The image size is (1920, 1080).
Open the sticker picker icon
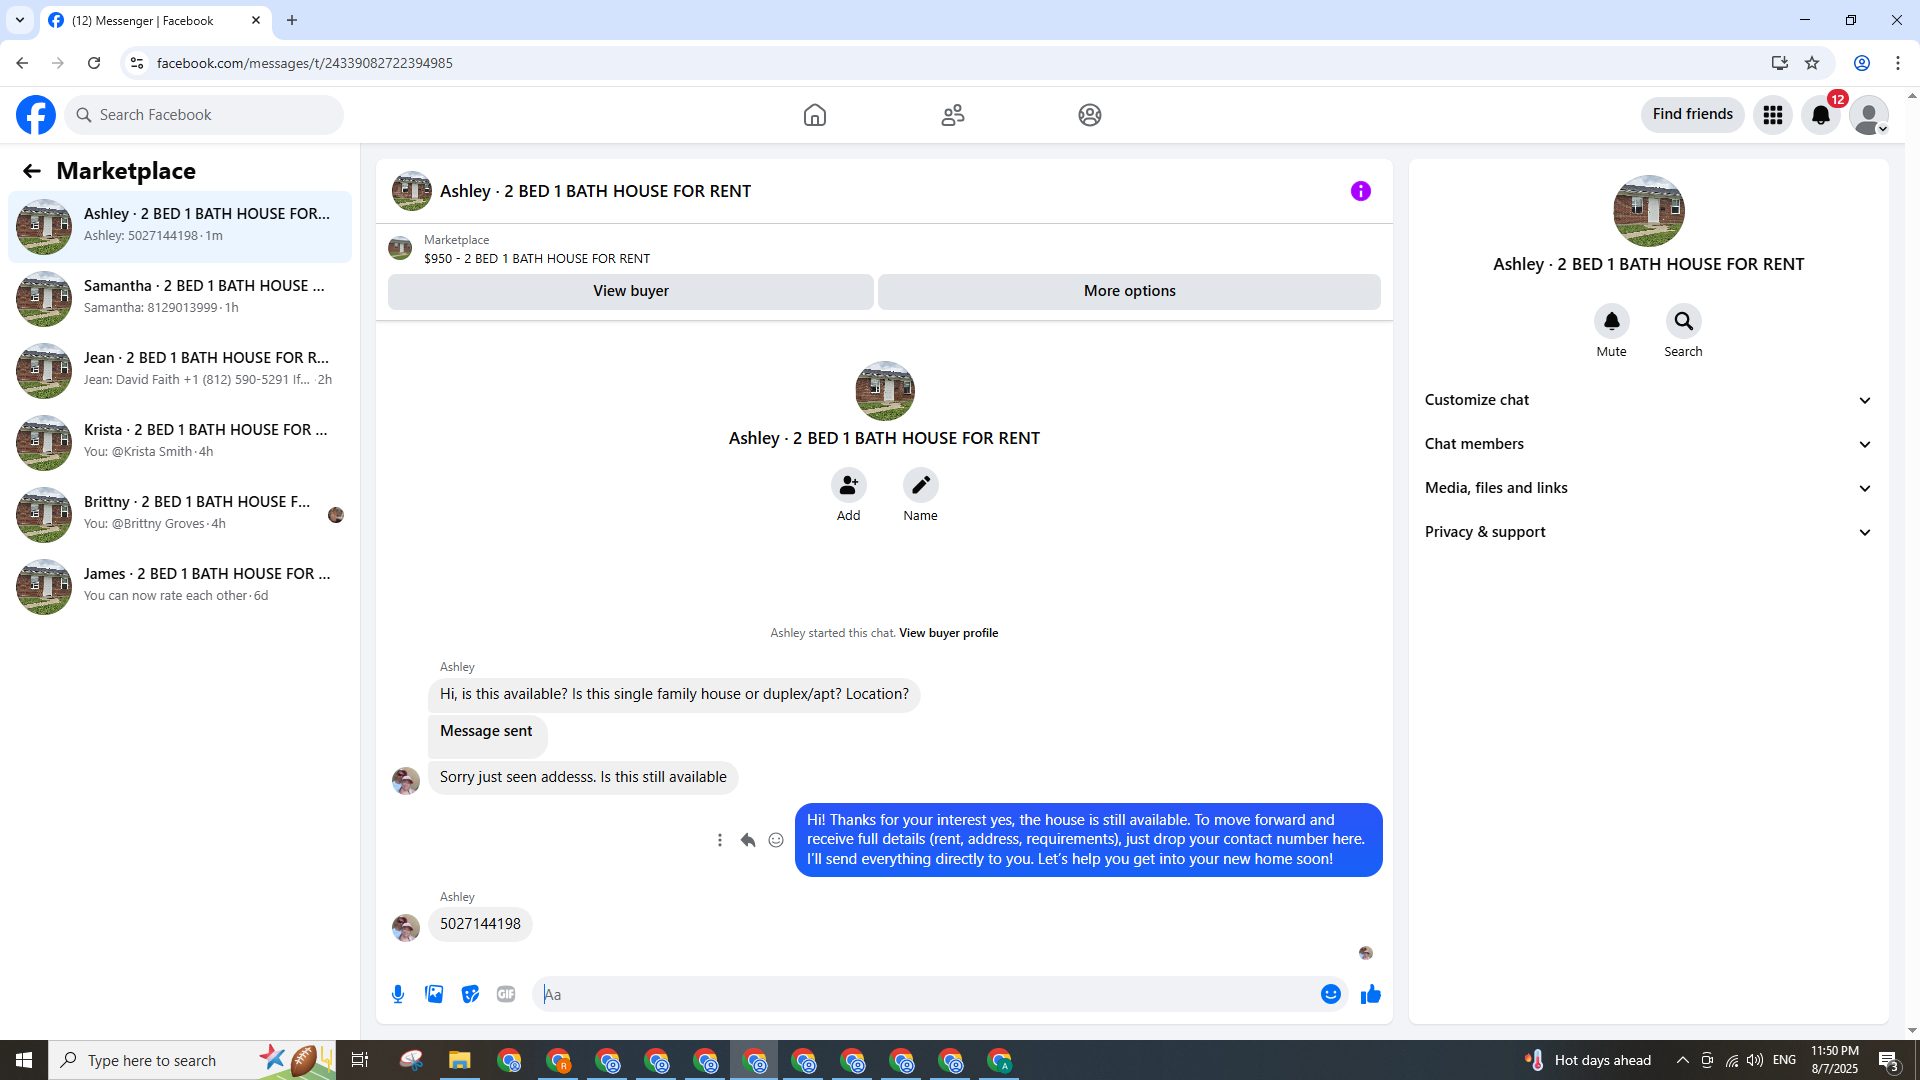(470, 994)
